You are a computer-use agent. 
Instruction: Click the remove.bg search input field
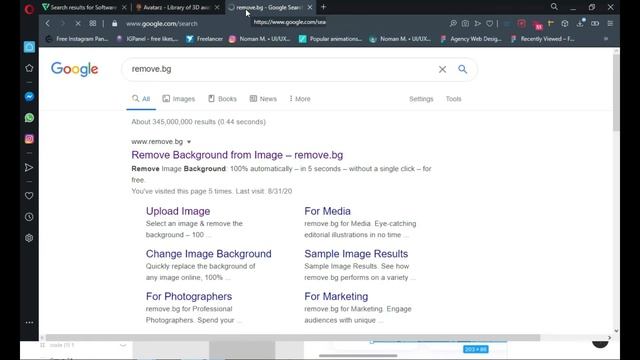(282, 69)
